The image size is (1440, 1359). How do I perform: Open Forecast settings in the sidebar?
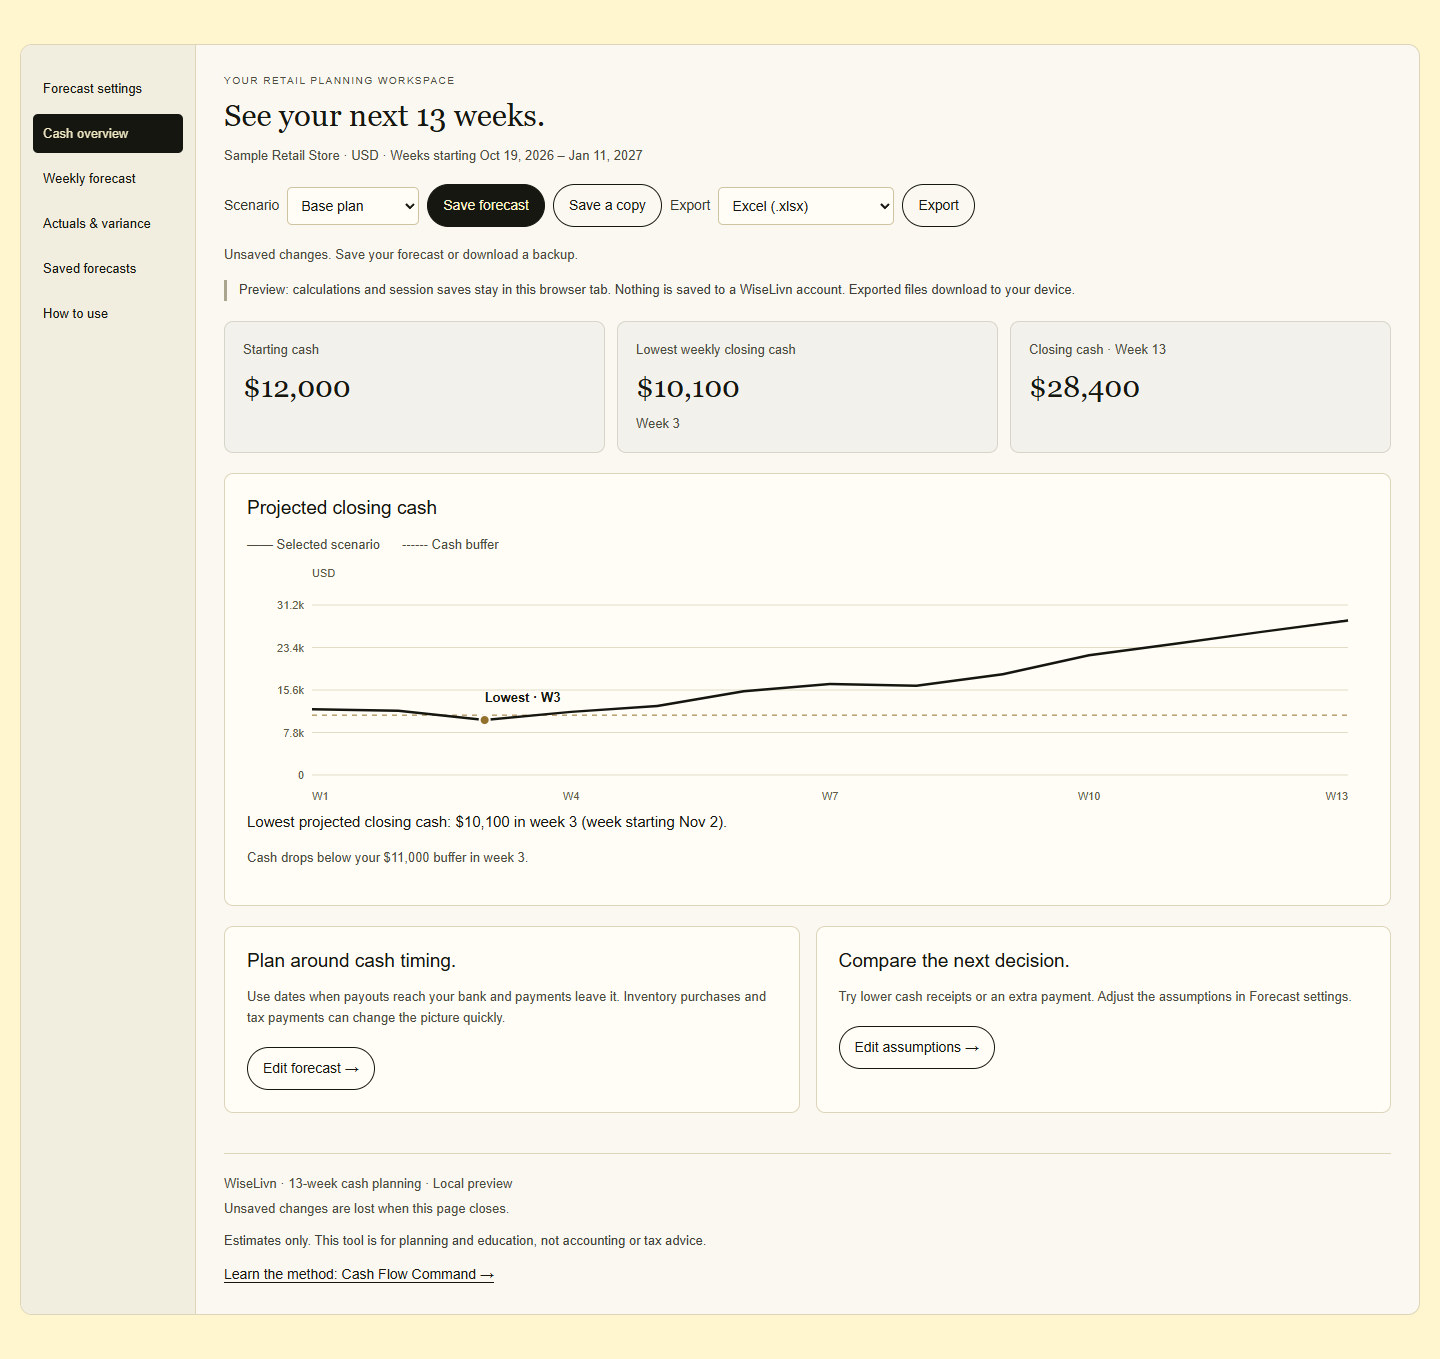[108, 89]
